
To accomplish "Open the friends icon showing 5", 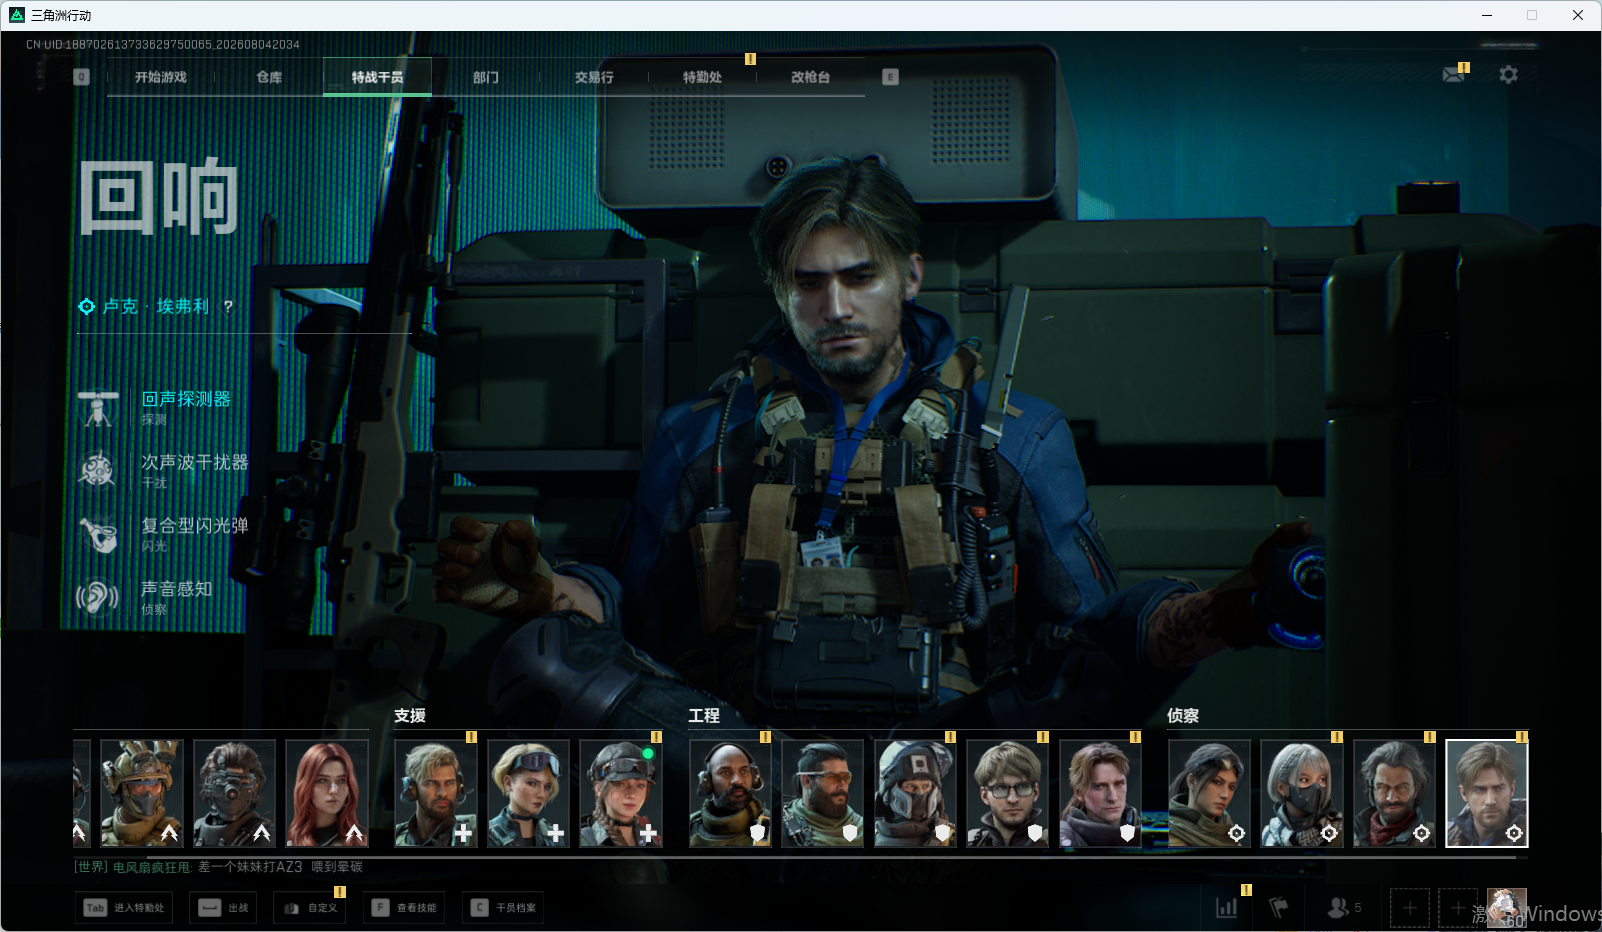I will coord(1344,908).
